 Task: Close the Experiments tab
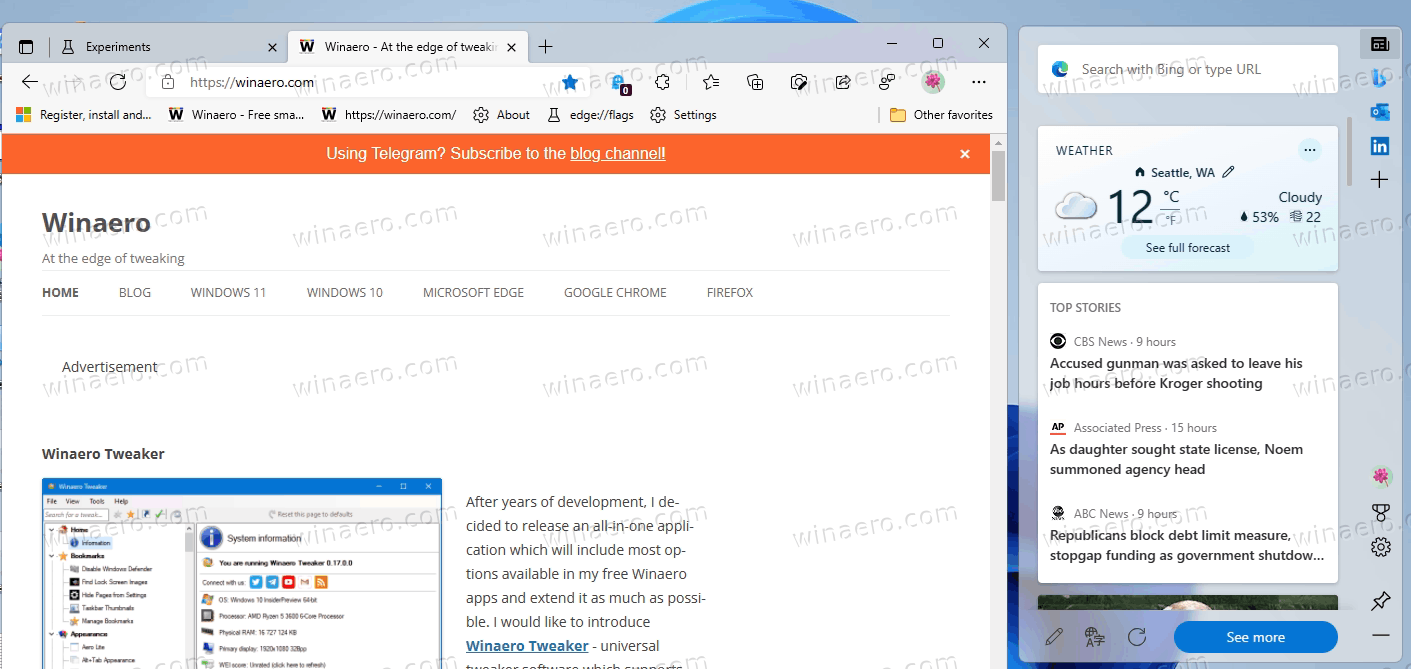[272, 47]
